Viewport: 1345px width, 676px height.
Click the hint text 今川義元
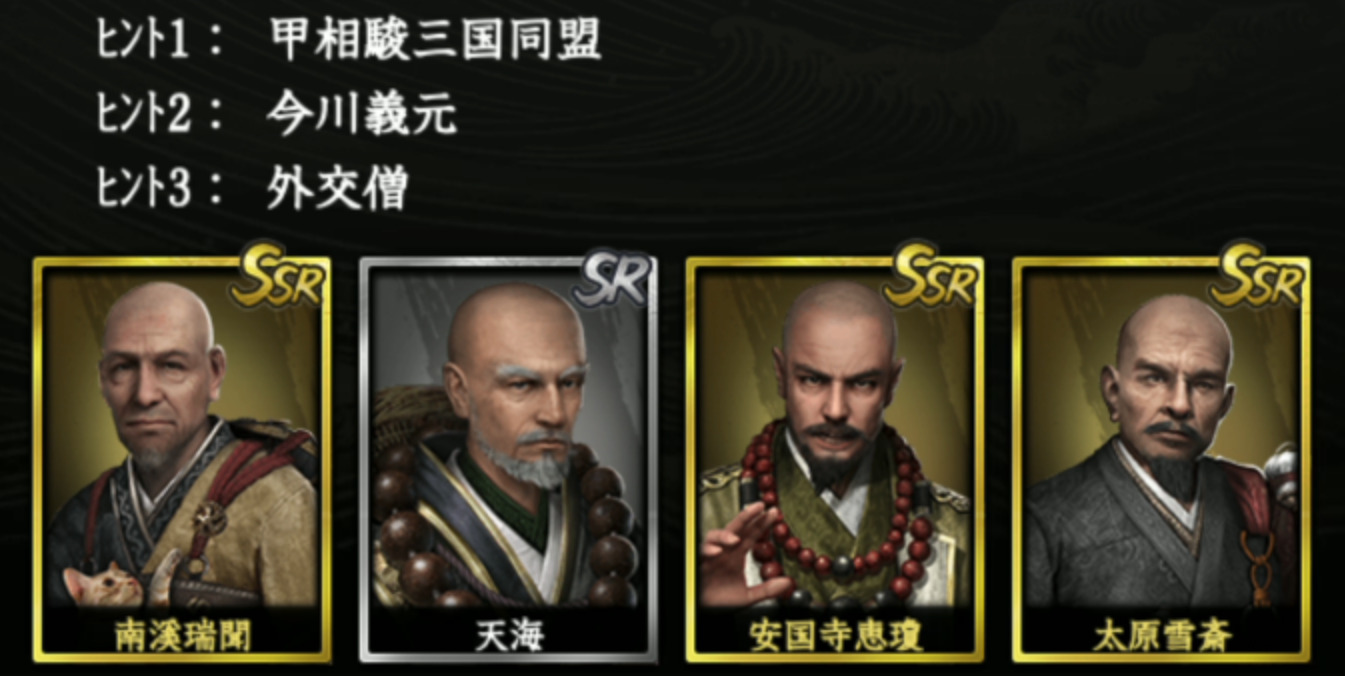pyautogui.click(x=361, y=115)
